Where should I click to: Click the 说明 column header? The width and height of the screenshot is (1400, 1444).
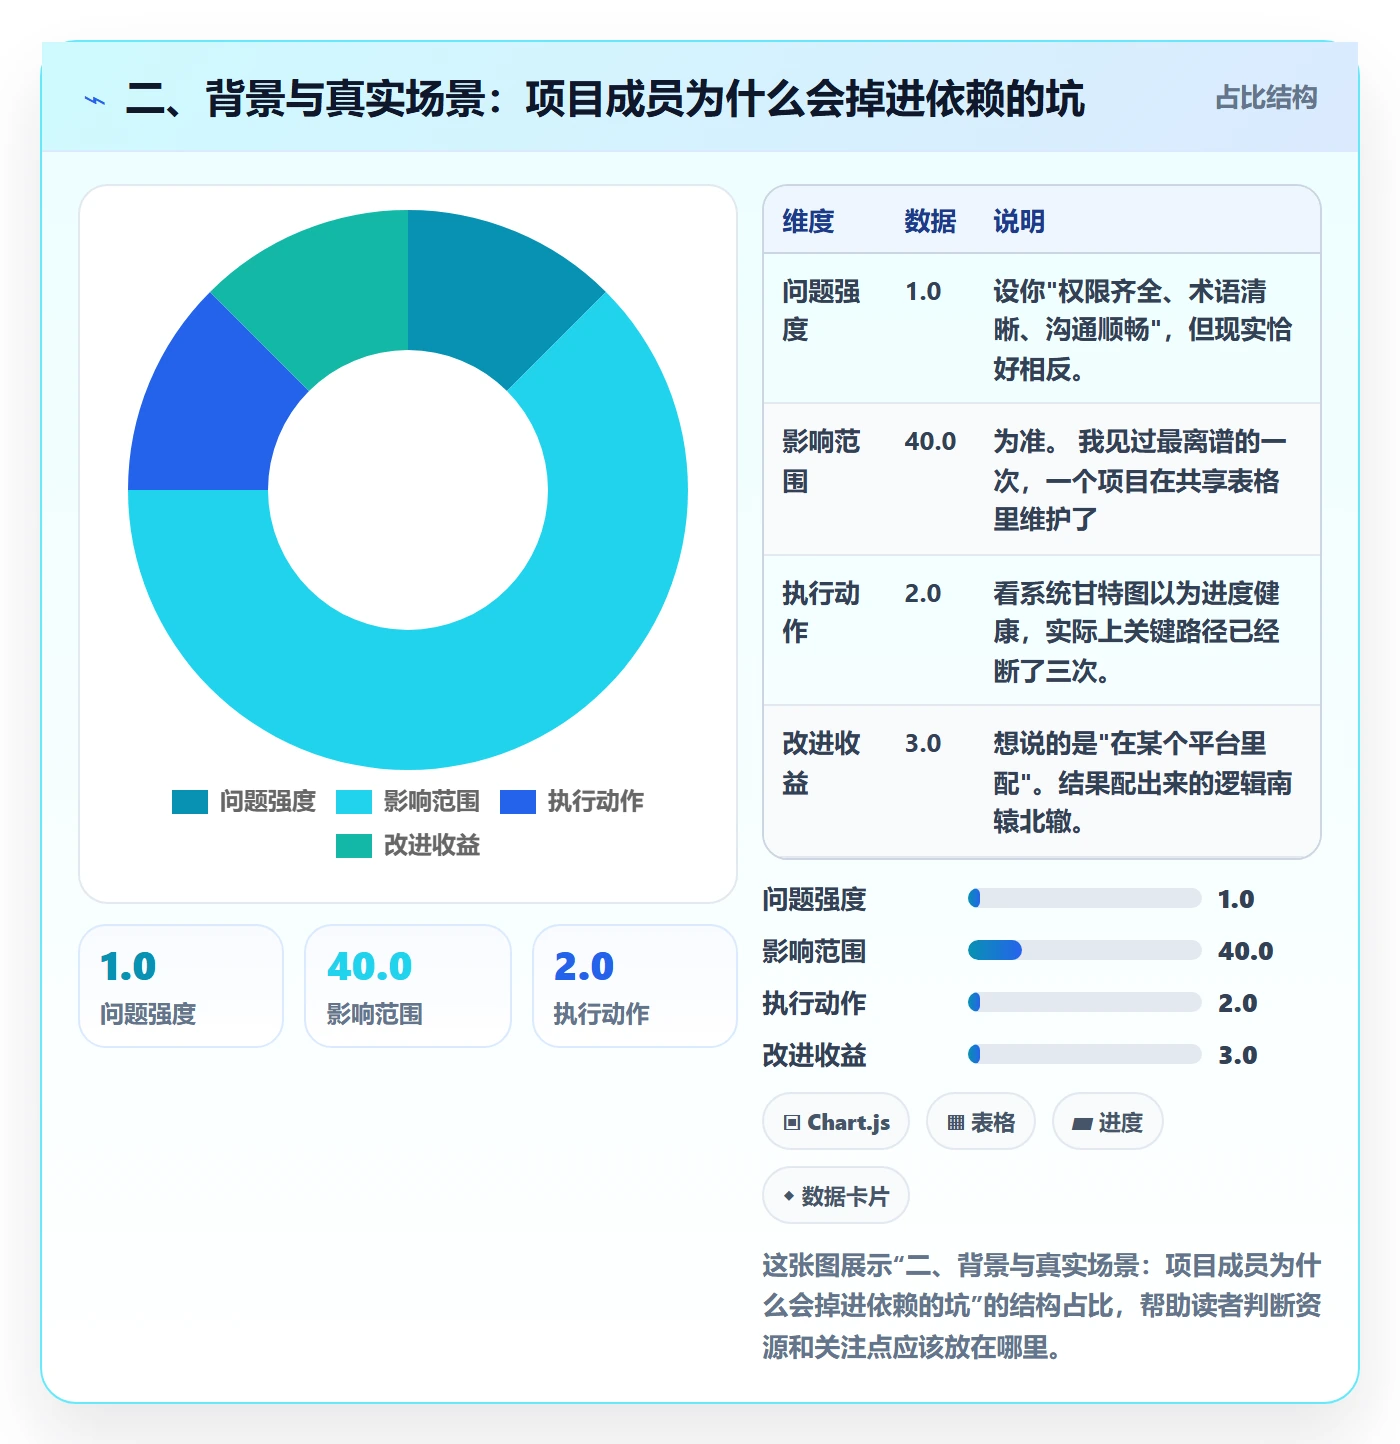[1019, 221]
